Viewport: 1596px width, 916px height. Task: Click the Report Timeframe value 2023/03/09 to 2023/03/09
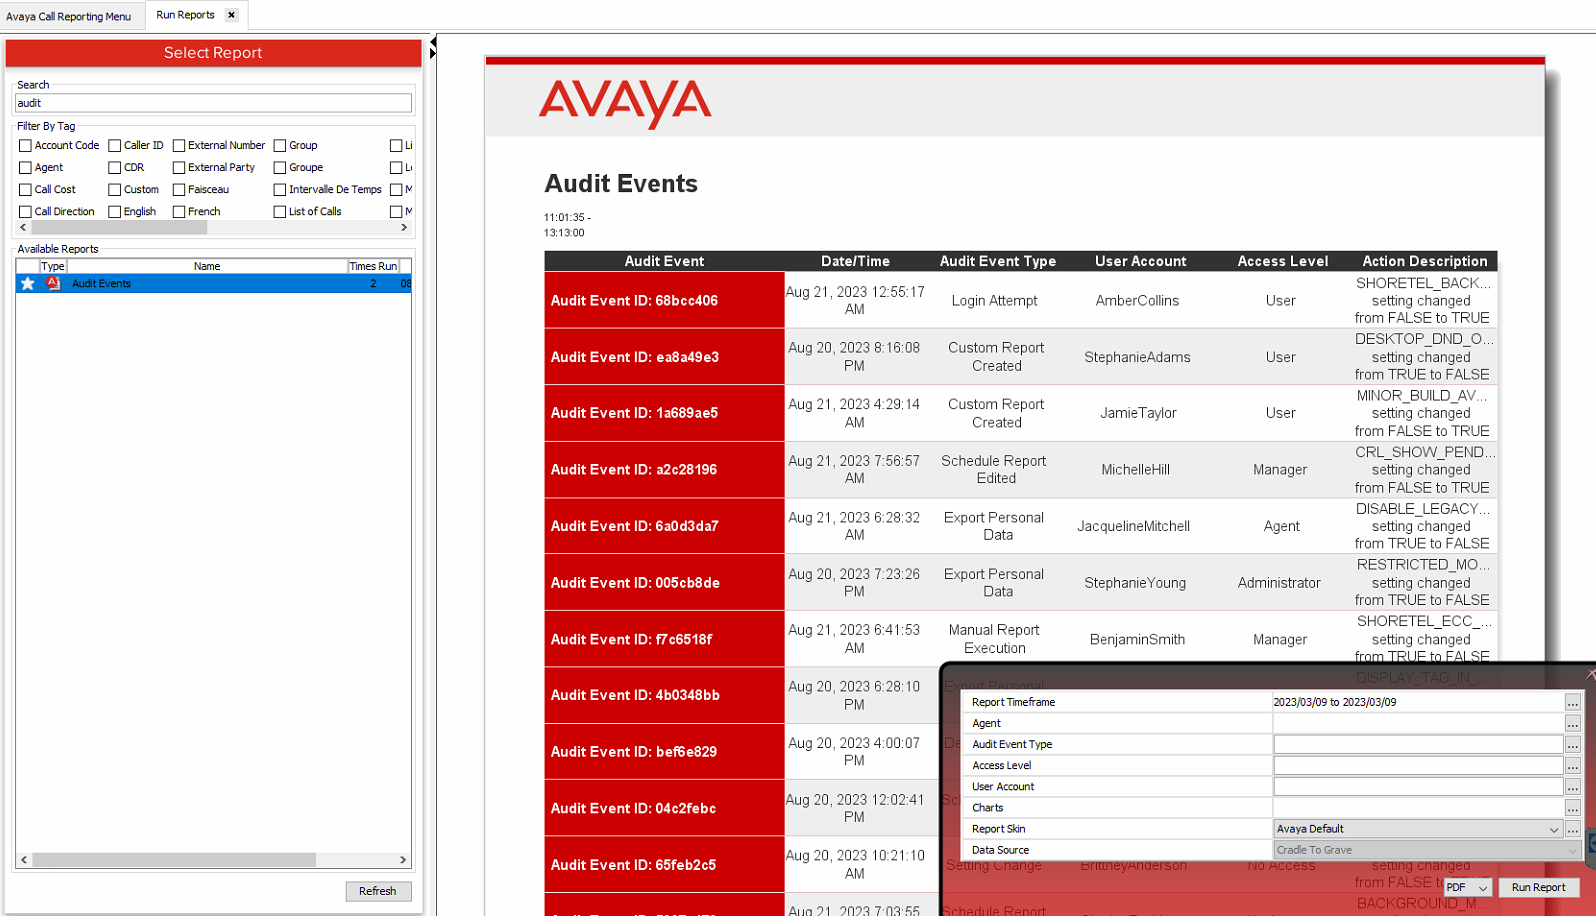(x=1335, y=702)
